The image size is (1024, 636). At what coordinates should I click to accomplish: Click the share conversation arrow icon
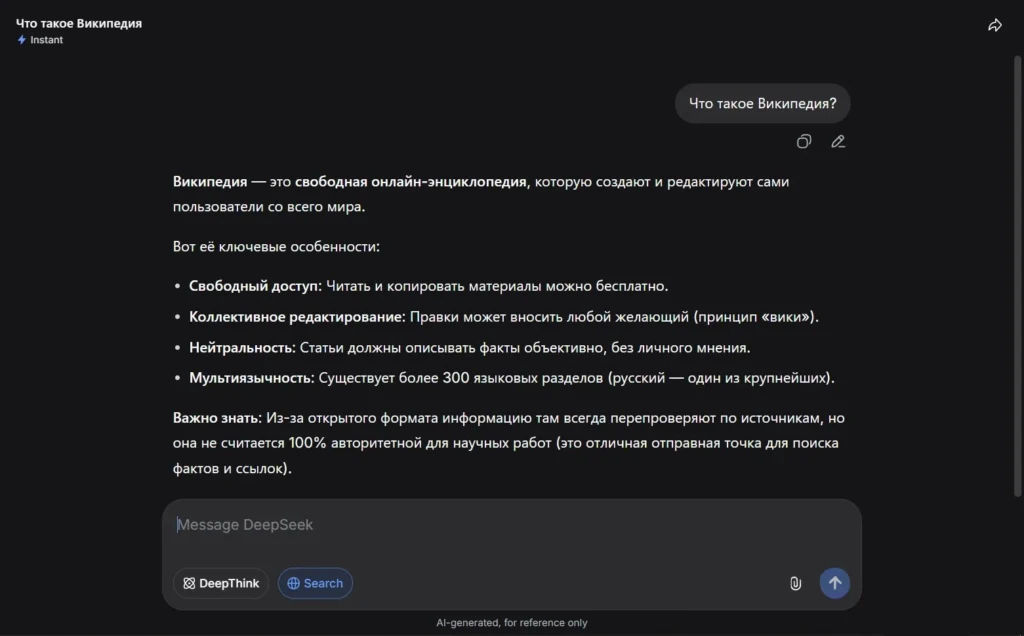pos(994,25)
